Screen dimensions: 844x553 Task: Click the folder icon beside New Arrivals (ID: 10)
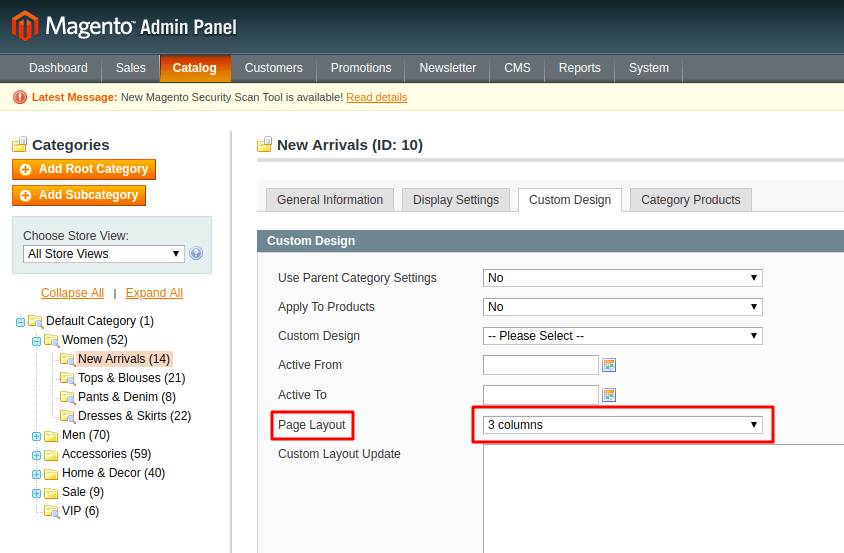[264, 144]
